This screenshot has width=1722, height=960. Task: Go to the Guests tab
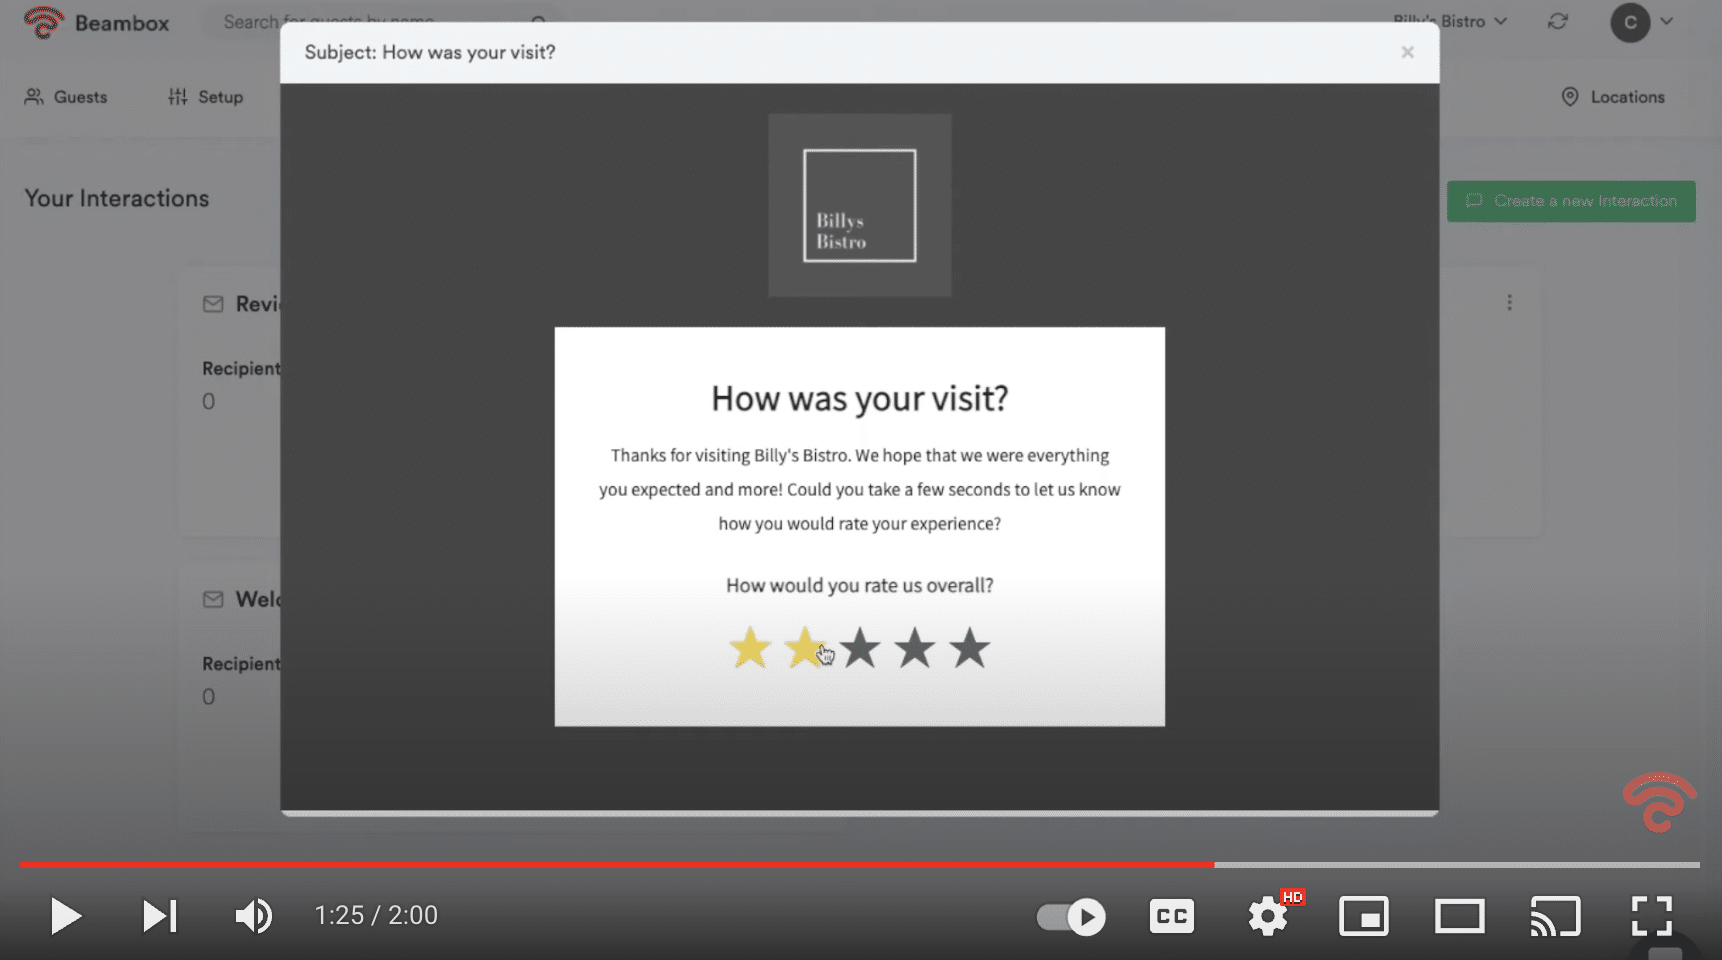(66, 97)
